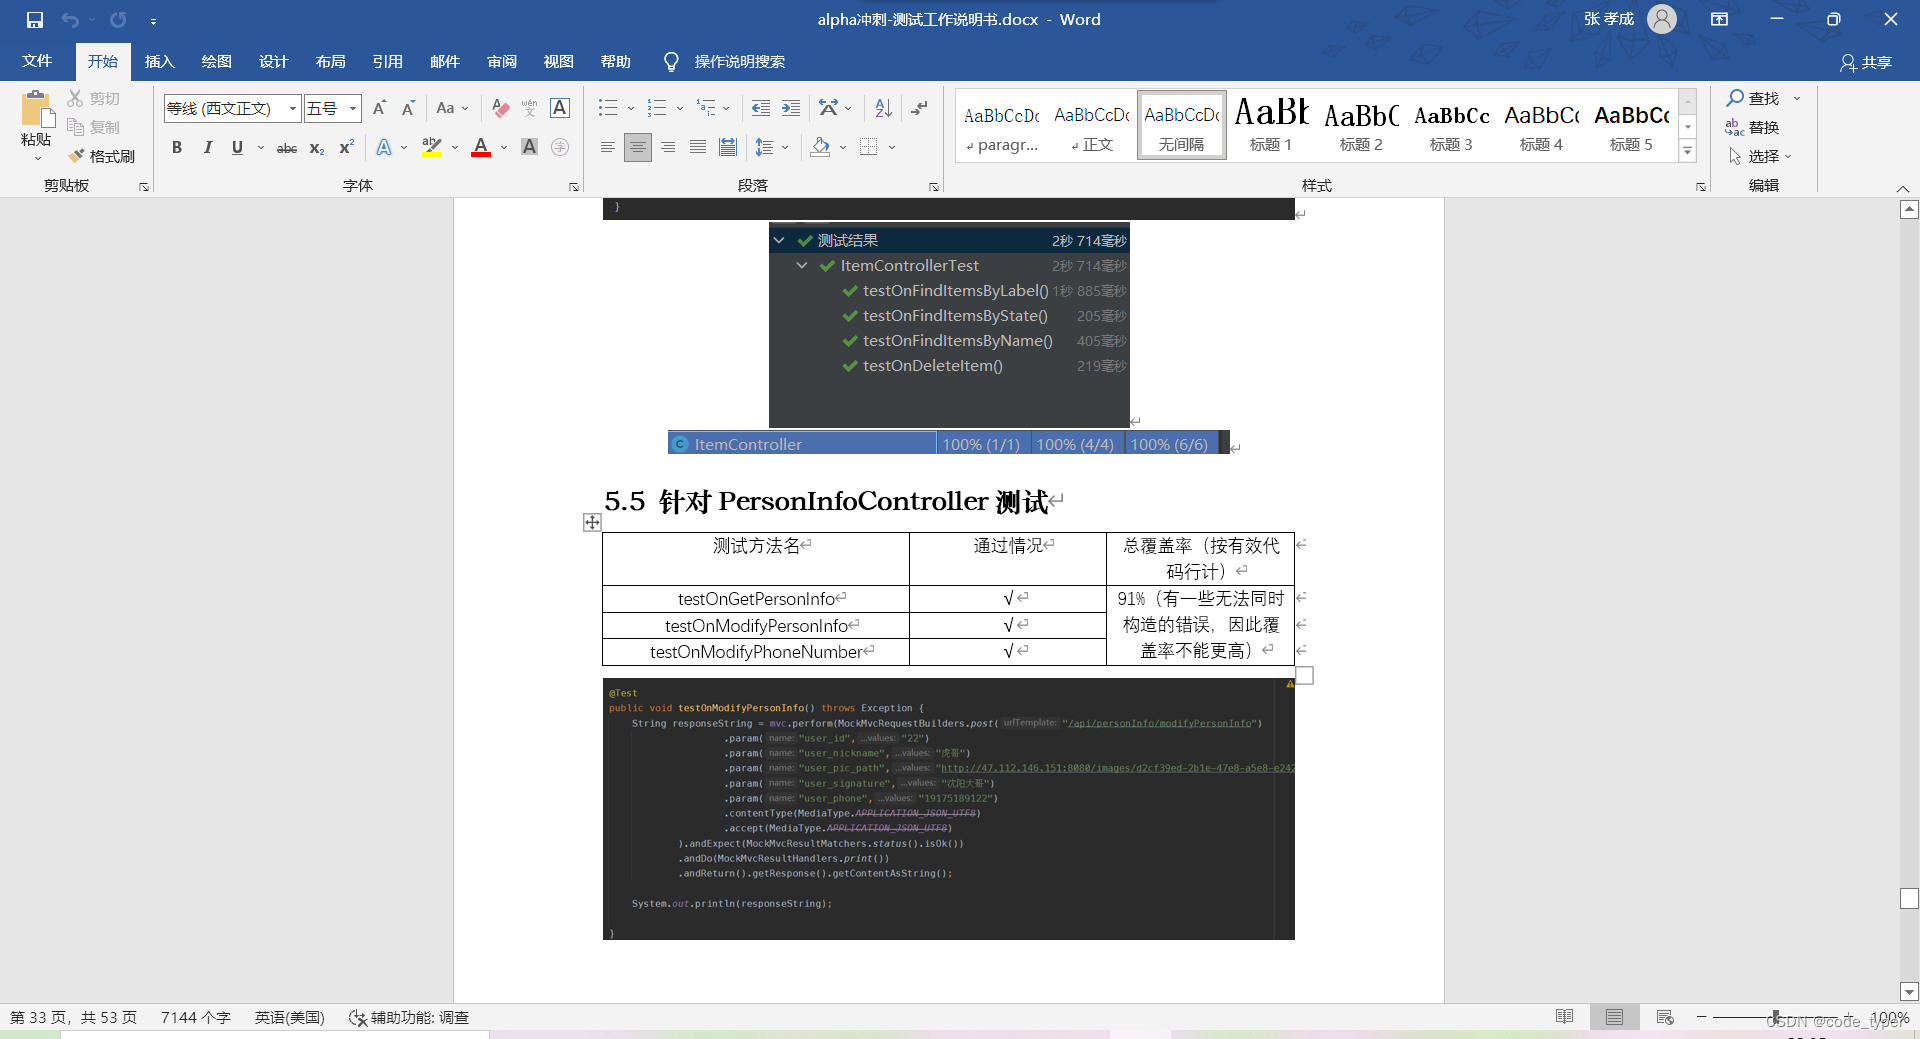Apply yellow text highlight color

pyautogui.click(x=431, y=148)
